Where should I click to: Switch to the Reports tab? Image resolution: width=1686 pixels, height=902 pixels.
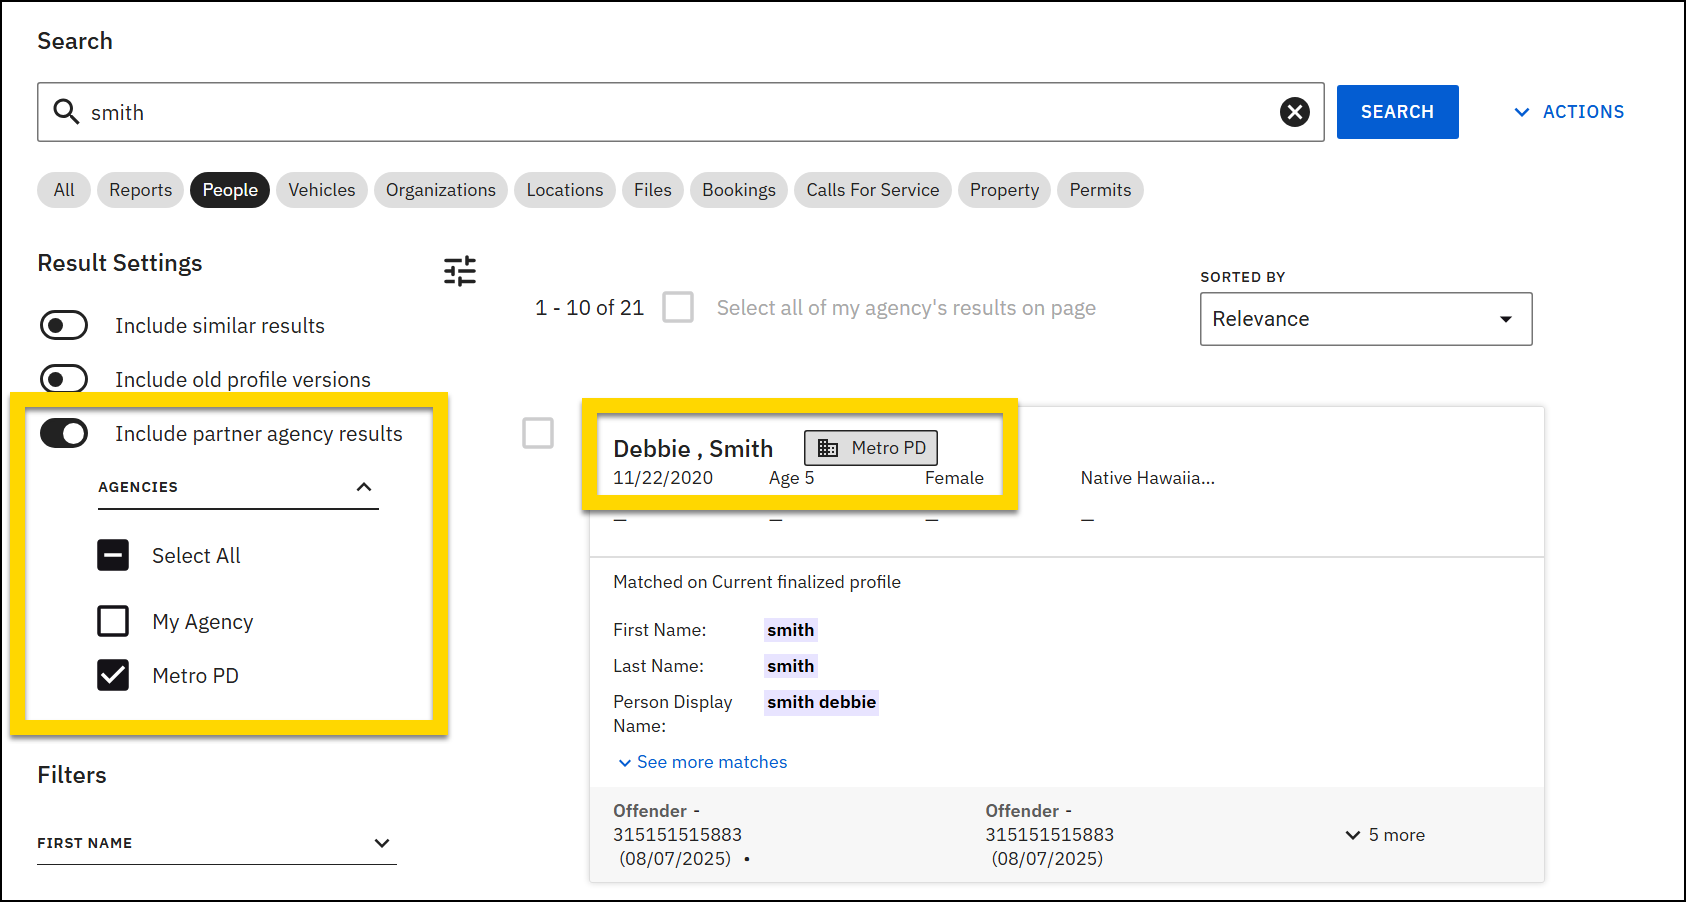click(x=140, y=190)
